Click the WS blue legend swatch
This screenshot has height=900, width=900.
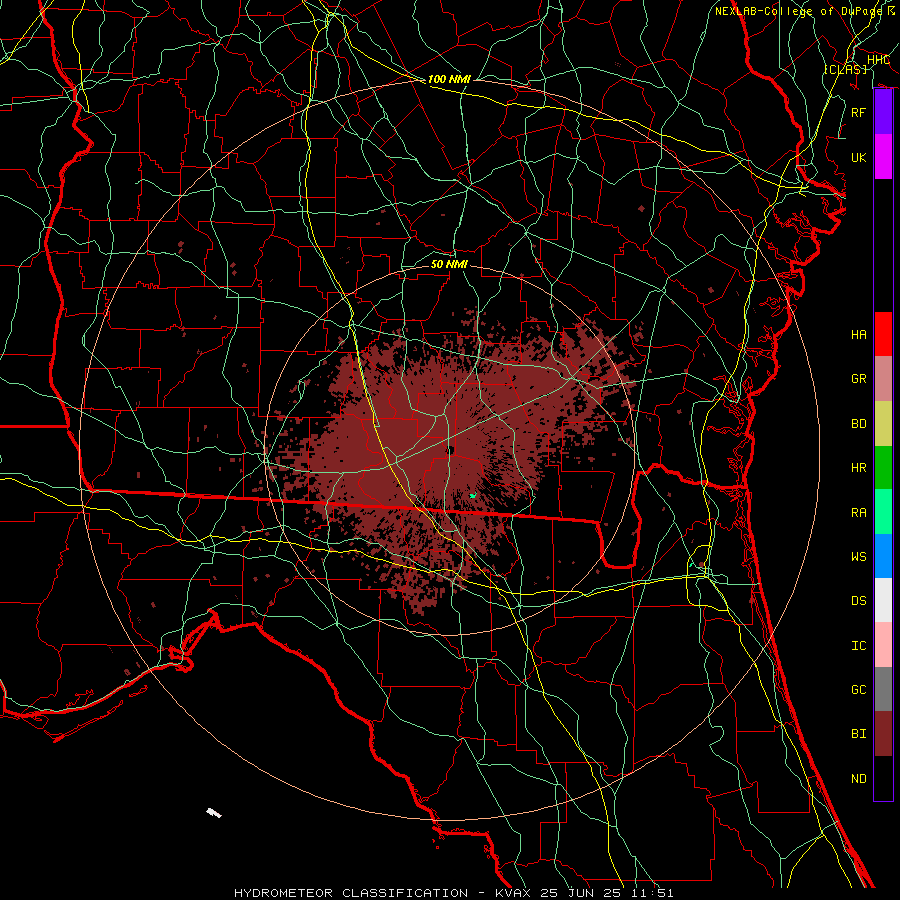(x=883, y=556)
